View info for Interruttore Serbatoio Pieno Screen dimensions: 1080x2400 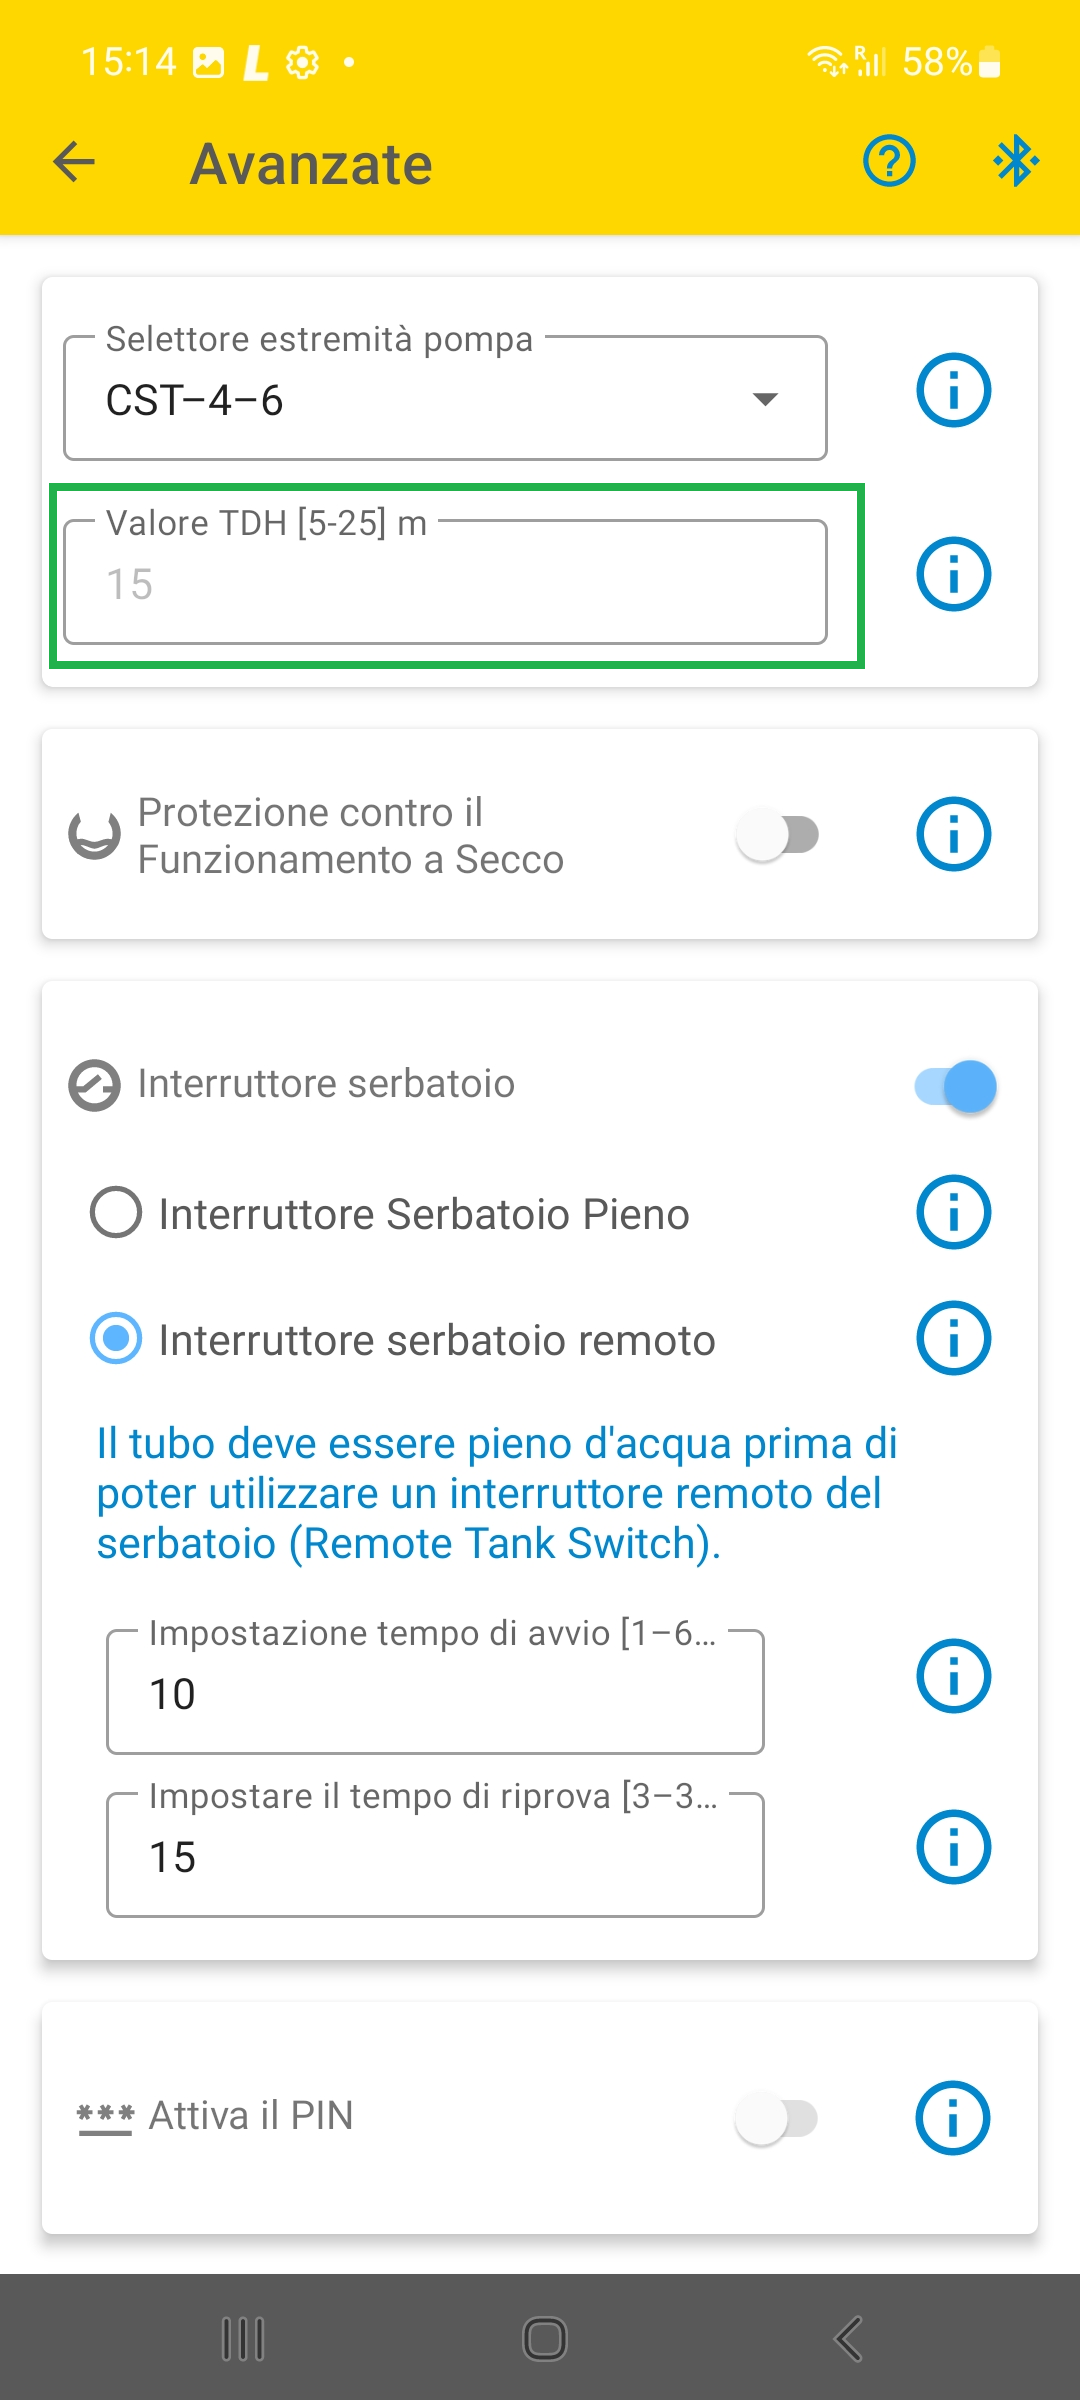click(953, 1212)
